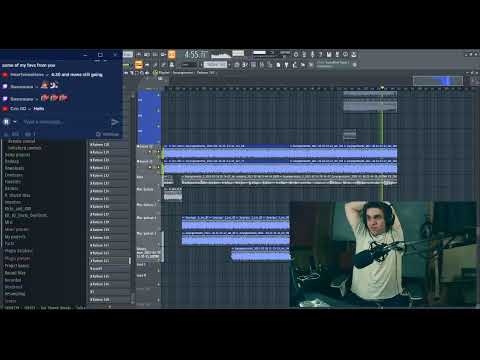This screenshot has width=480, height=360.
Task: Click the playhead marker on the playlist timeline ruler
Action: pyautogui.click(x=382, y=88)
